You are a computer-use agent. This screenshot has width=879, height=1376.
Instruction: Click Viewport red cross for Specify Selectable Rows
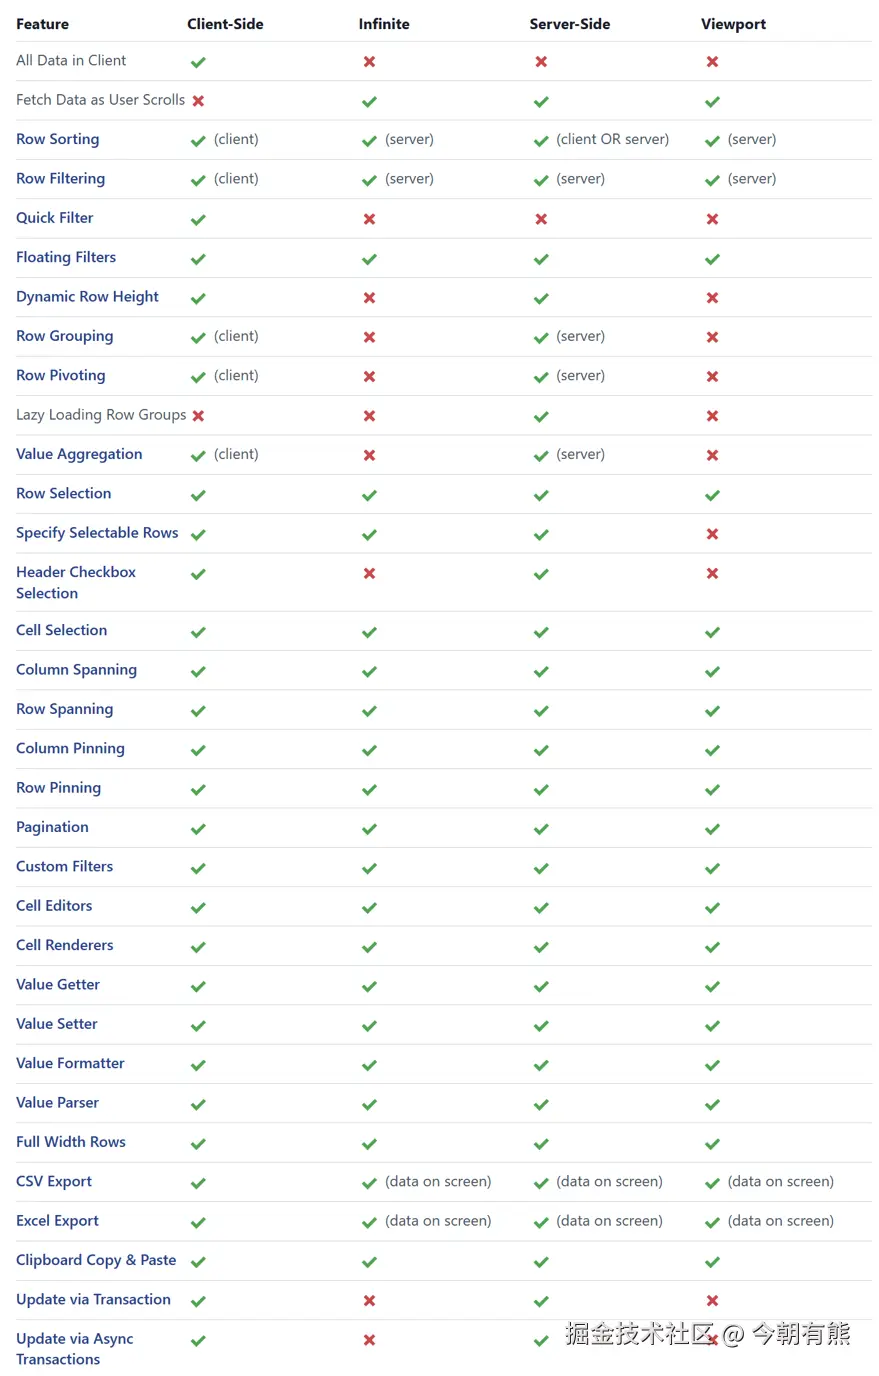(712, 534)
